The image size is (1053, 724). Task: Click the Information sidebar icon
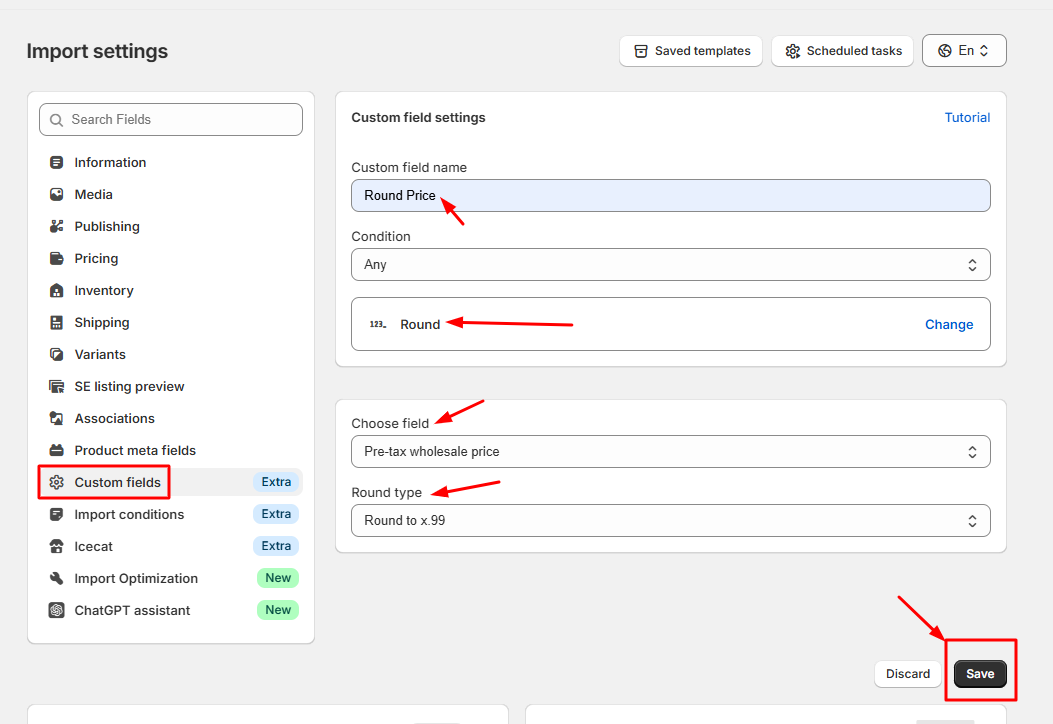click(x=56, y=163)
